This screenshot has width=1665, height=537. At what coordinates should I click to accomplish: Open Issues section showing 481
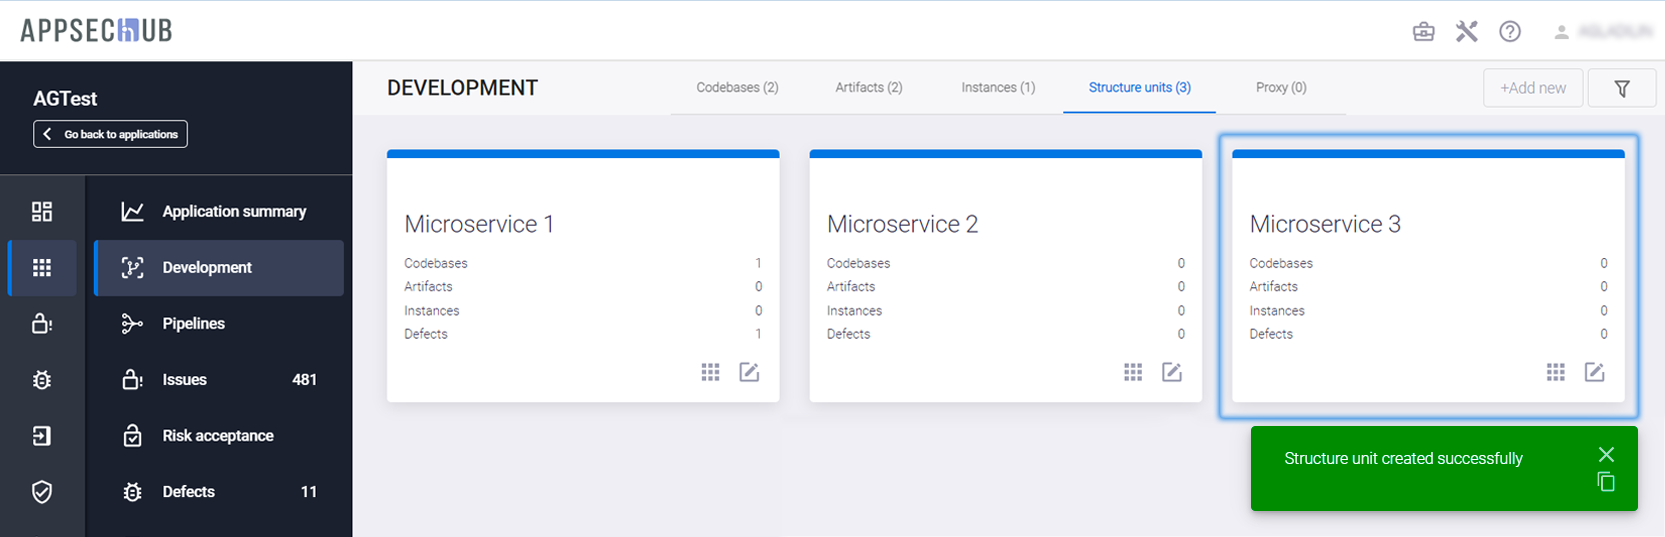[x=185, y=380]
